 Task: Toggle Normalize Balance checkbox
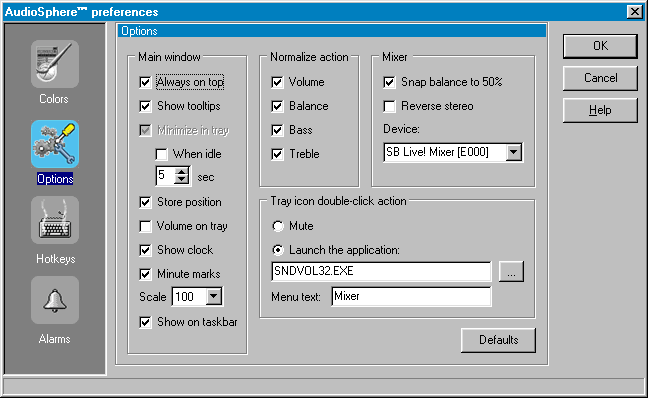[x=277, y=106]
